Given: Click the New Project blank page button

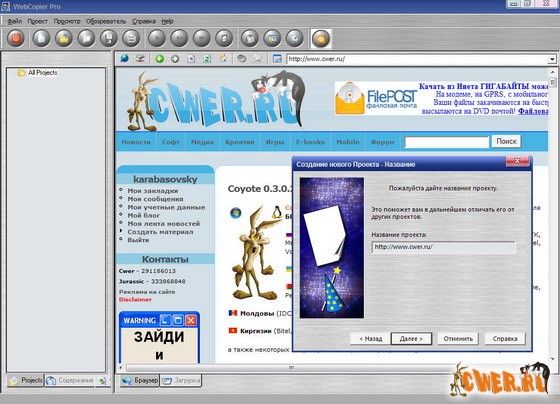Looking at the screenshot, I should pos(41,38).
